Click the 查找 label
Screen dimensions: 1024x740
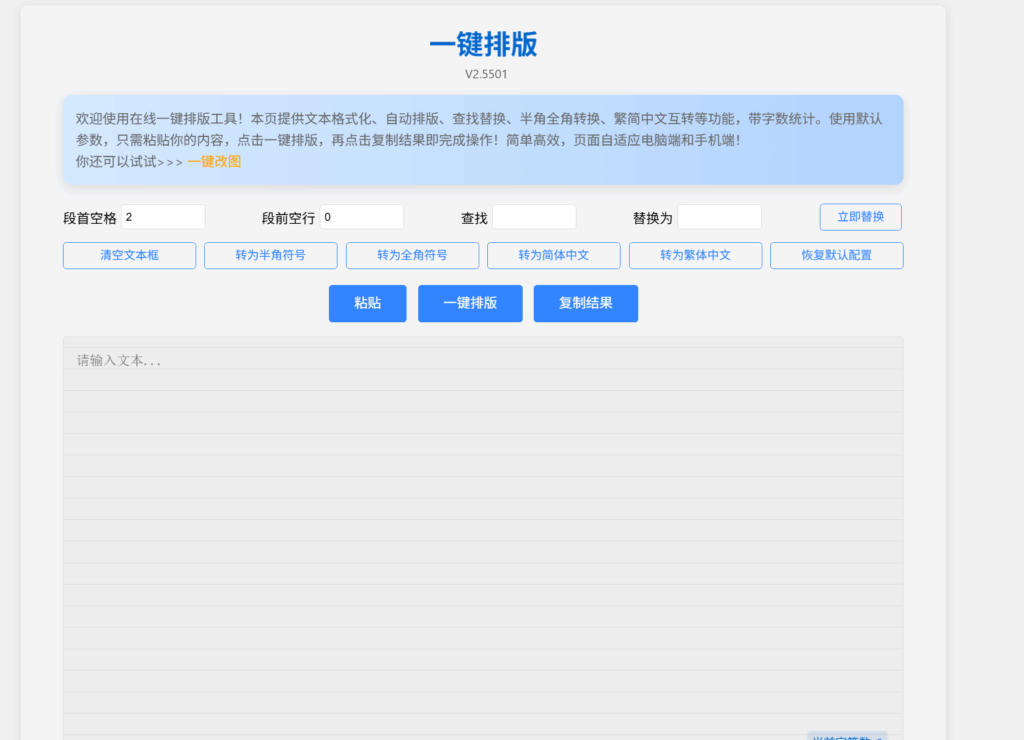(474, 218)
